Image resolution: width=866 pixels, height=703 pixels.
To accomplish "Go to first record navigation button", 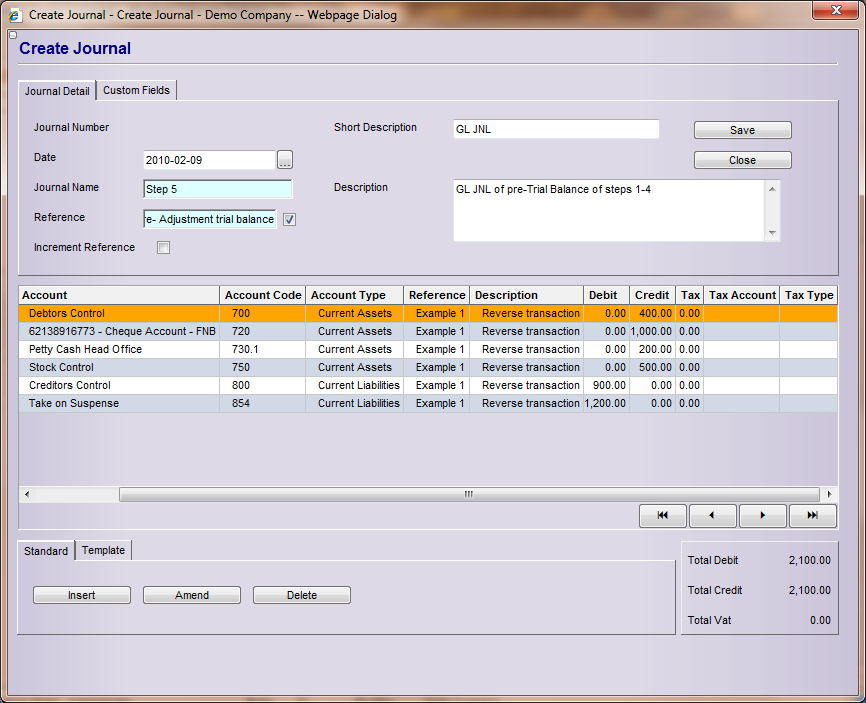I will (663, 515).
